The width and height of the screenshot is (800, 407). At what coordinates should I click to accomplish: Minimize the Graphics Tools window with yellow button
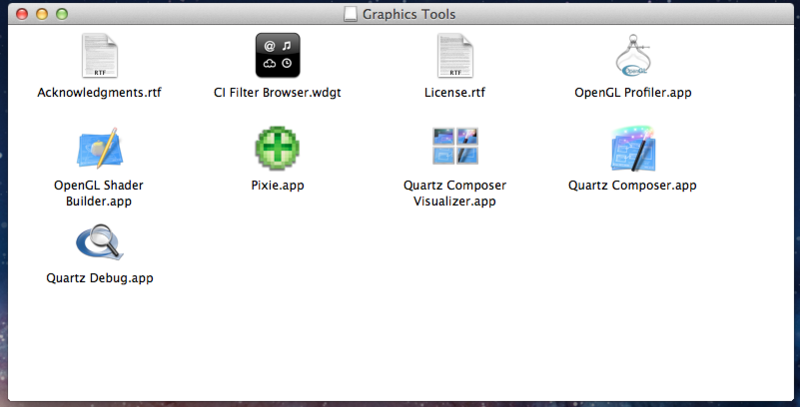pyautogui.click(x=42, y=14)
